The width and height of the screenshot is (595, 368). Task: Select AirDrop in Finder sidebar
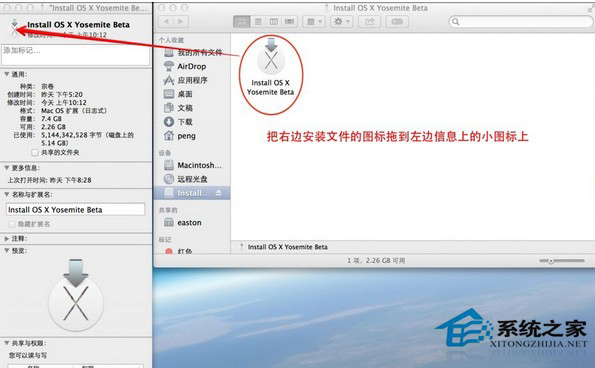(192, 66)
